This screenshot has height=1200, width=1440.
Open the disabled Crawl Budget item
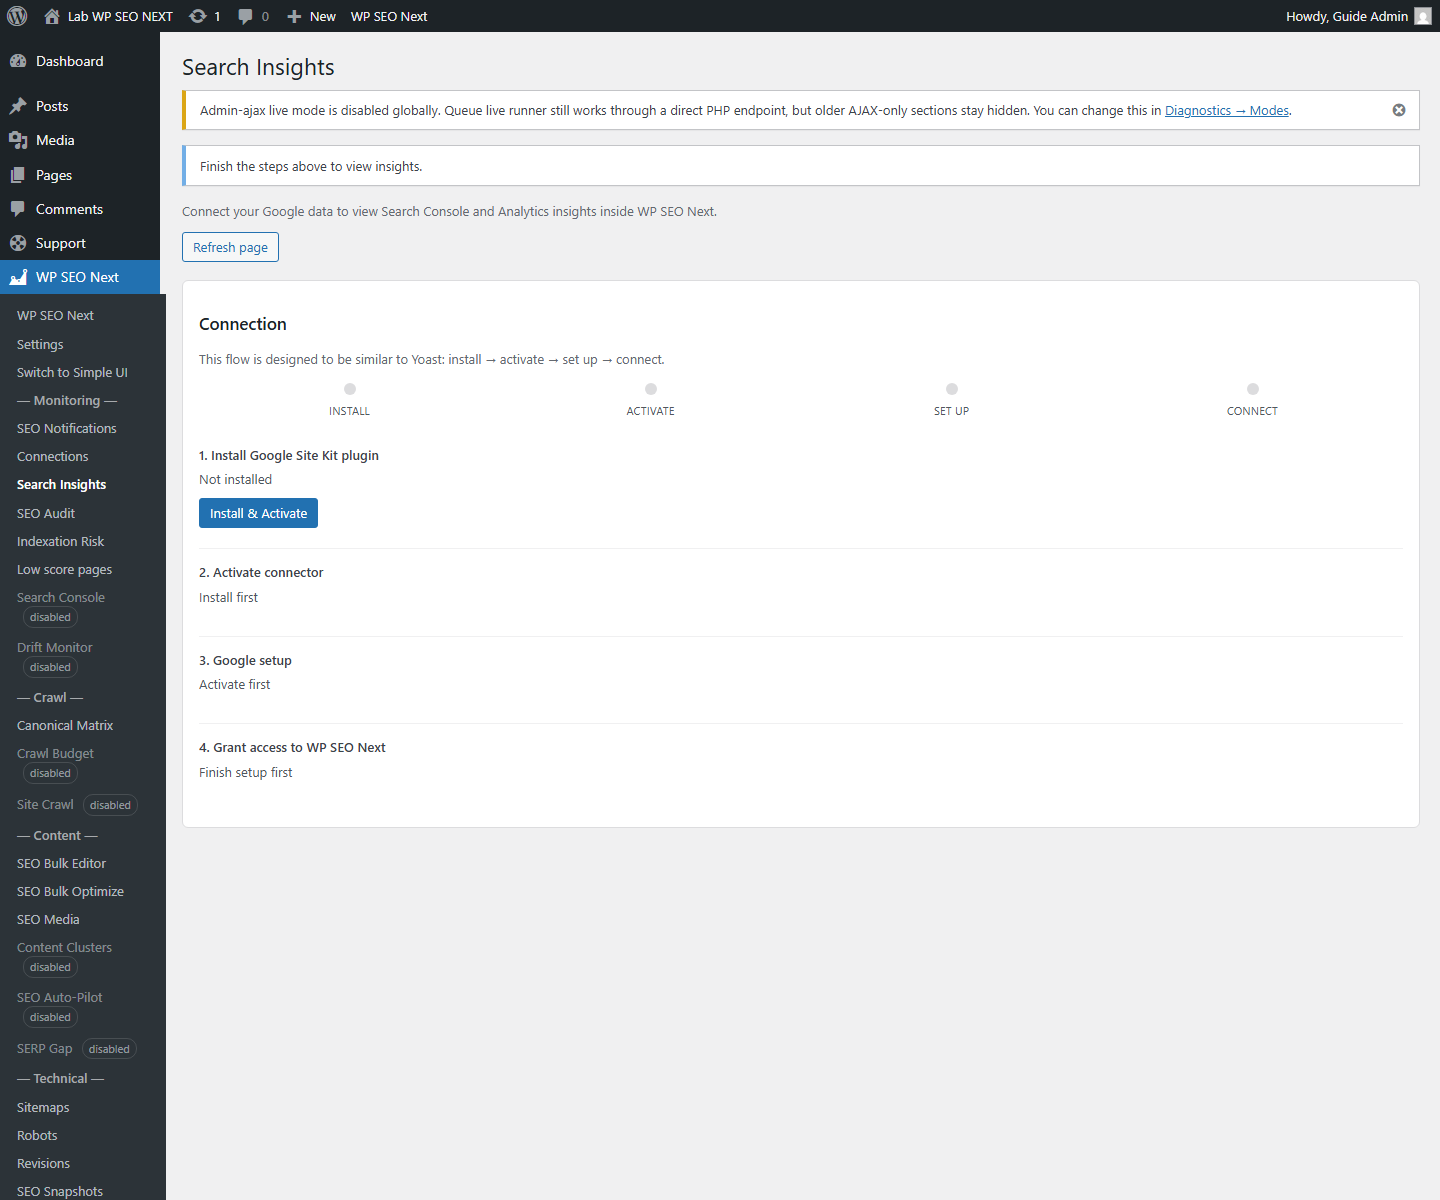click(55, 762)
